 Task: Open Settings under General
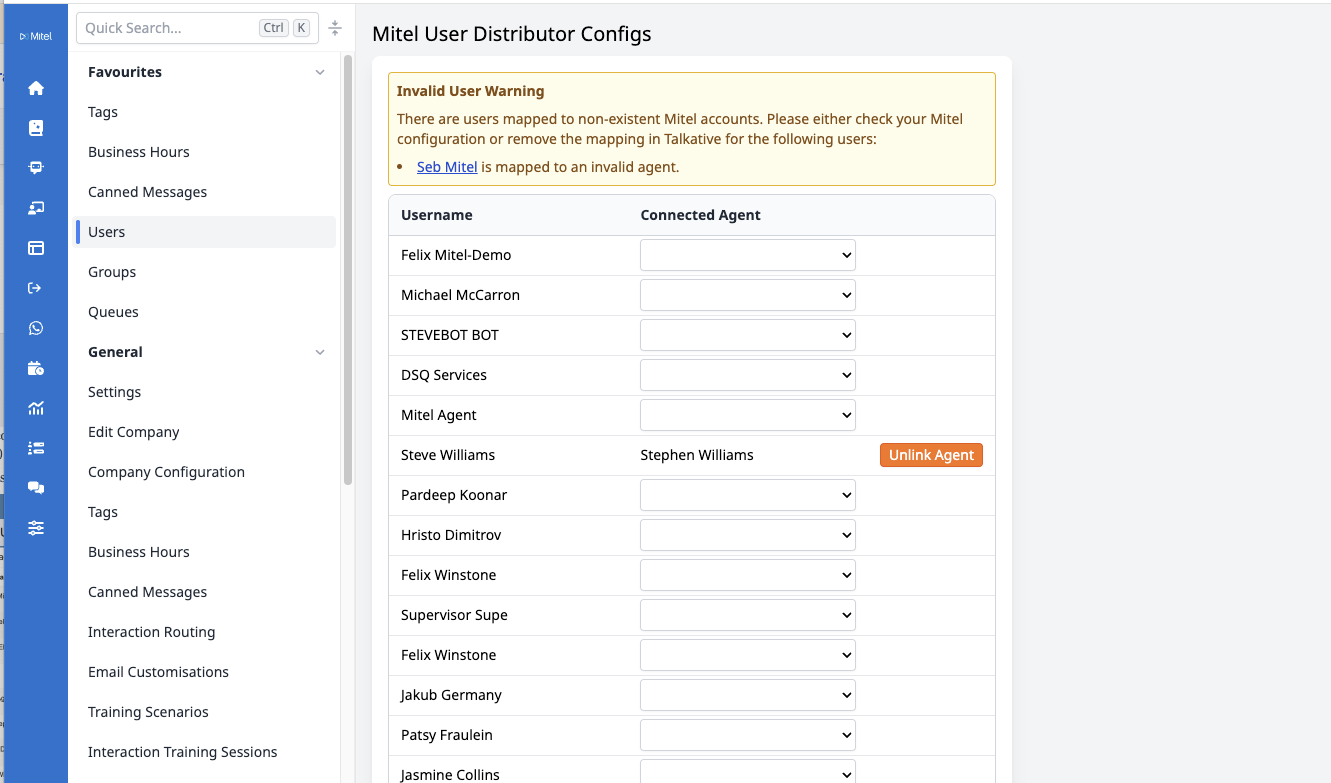(115, 392)
